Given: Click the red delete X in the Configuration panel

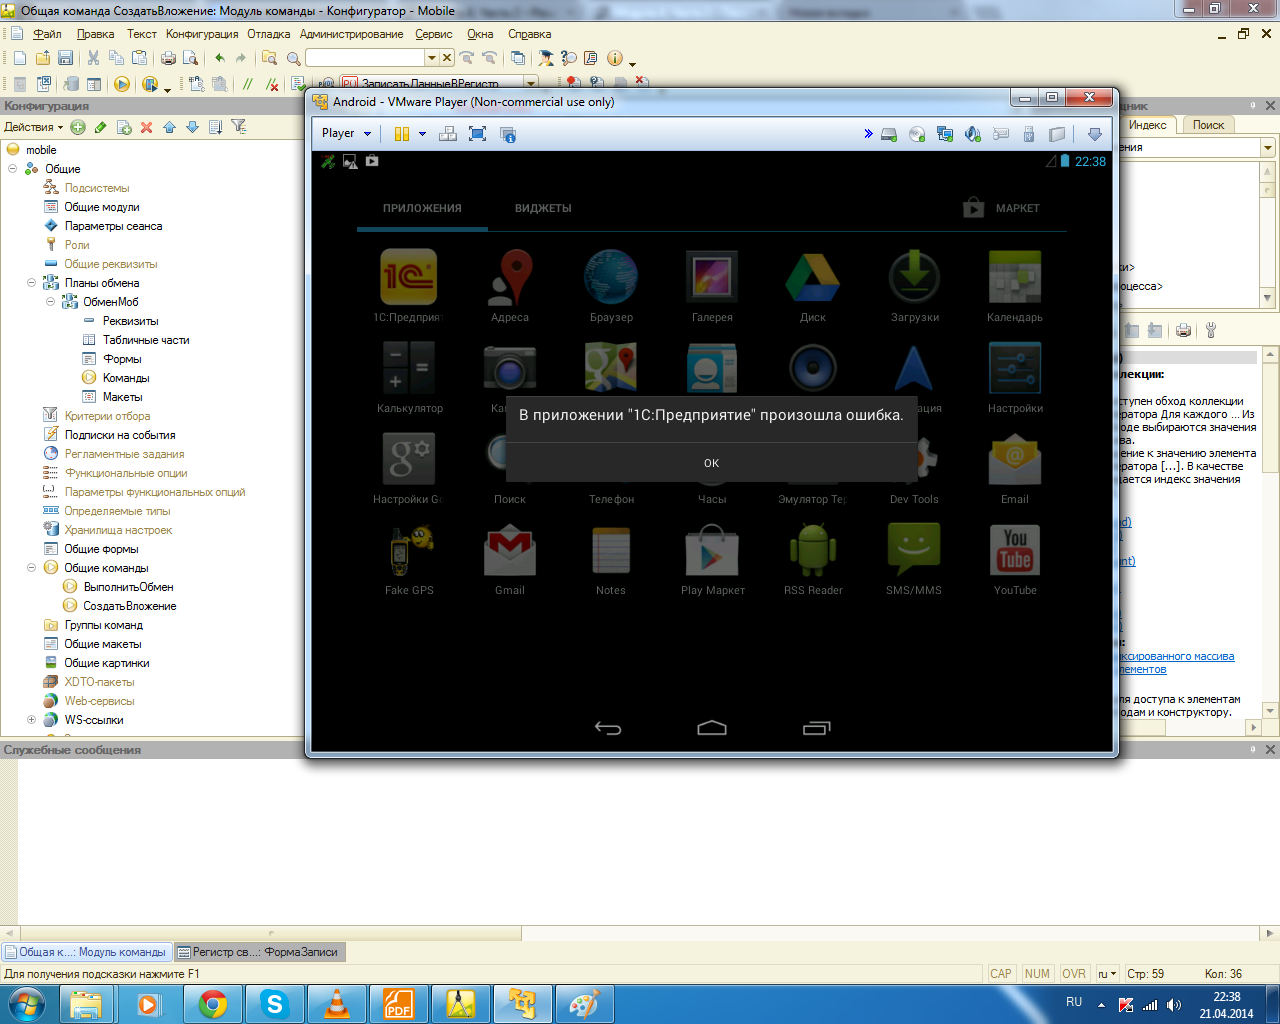Looking at the screenshot, I should pyautogui.click(x=146, y=127).
